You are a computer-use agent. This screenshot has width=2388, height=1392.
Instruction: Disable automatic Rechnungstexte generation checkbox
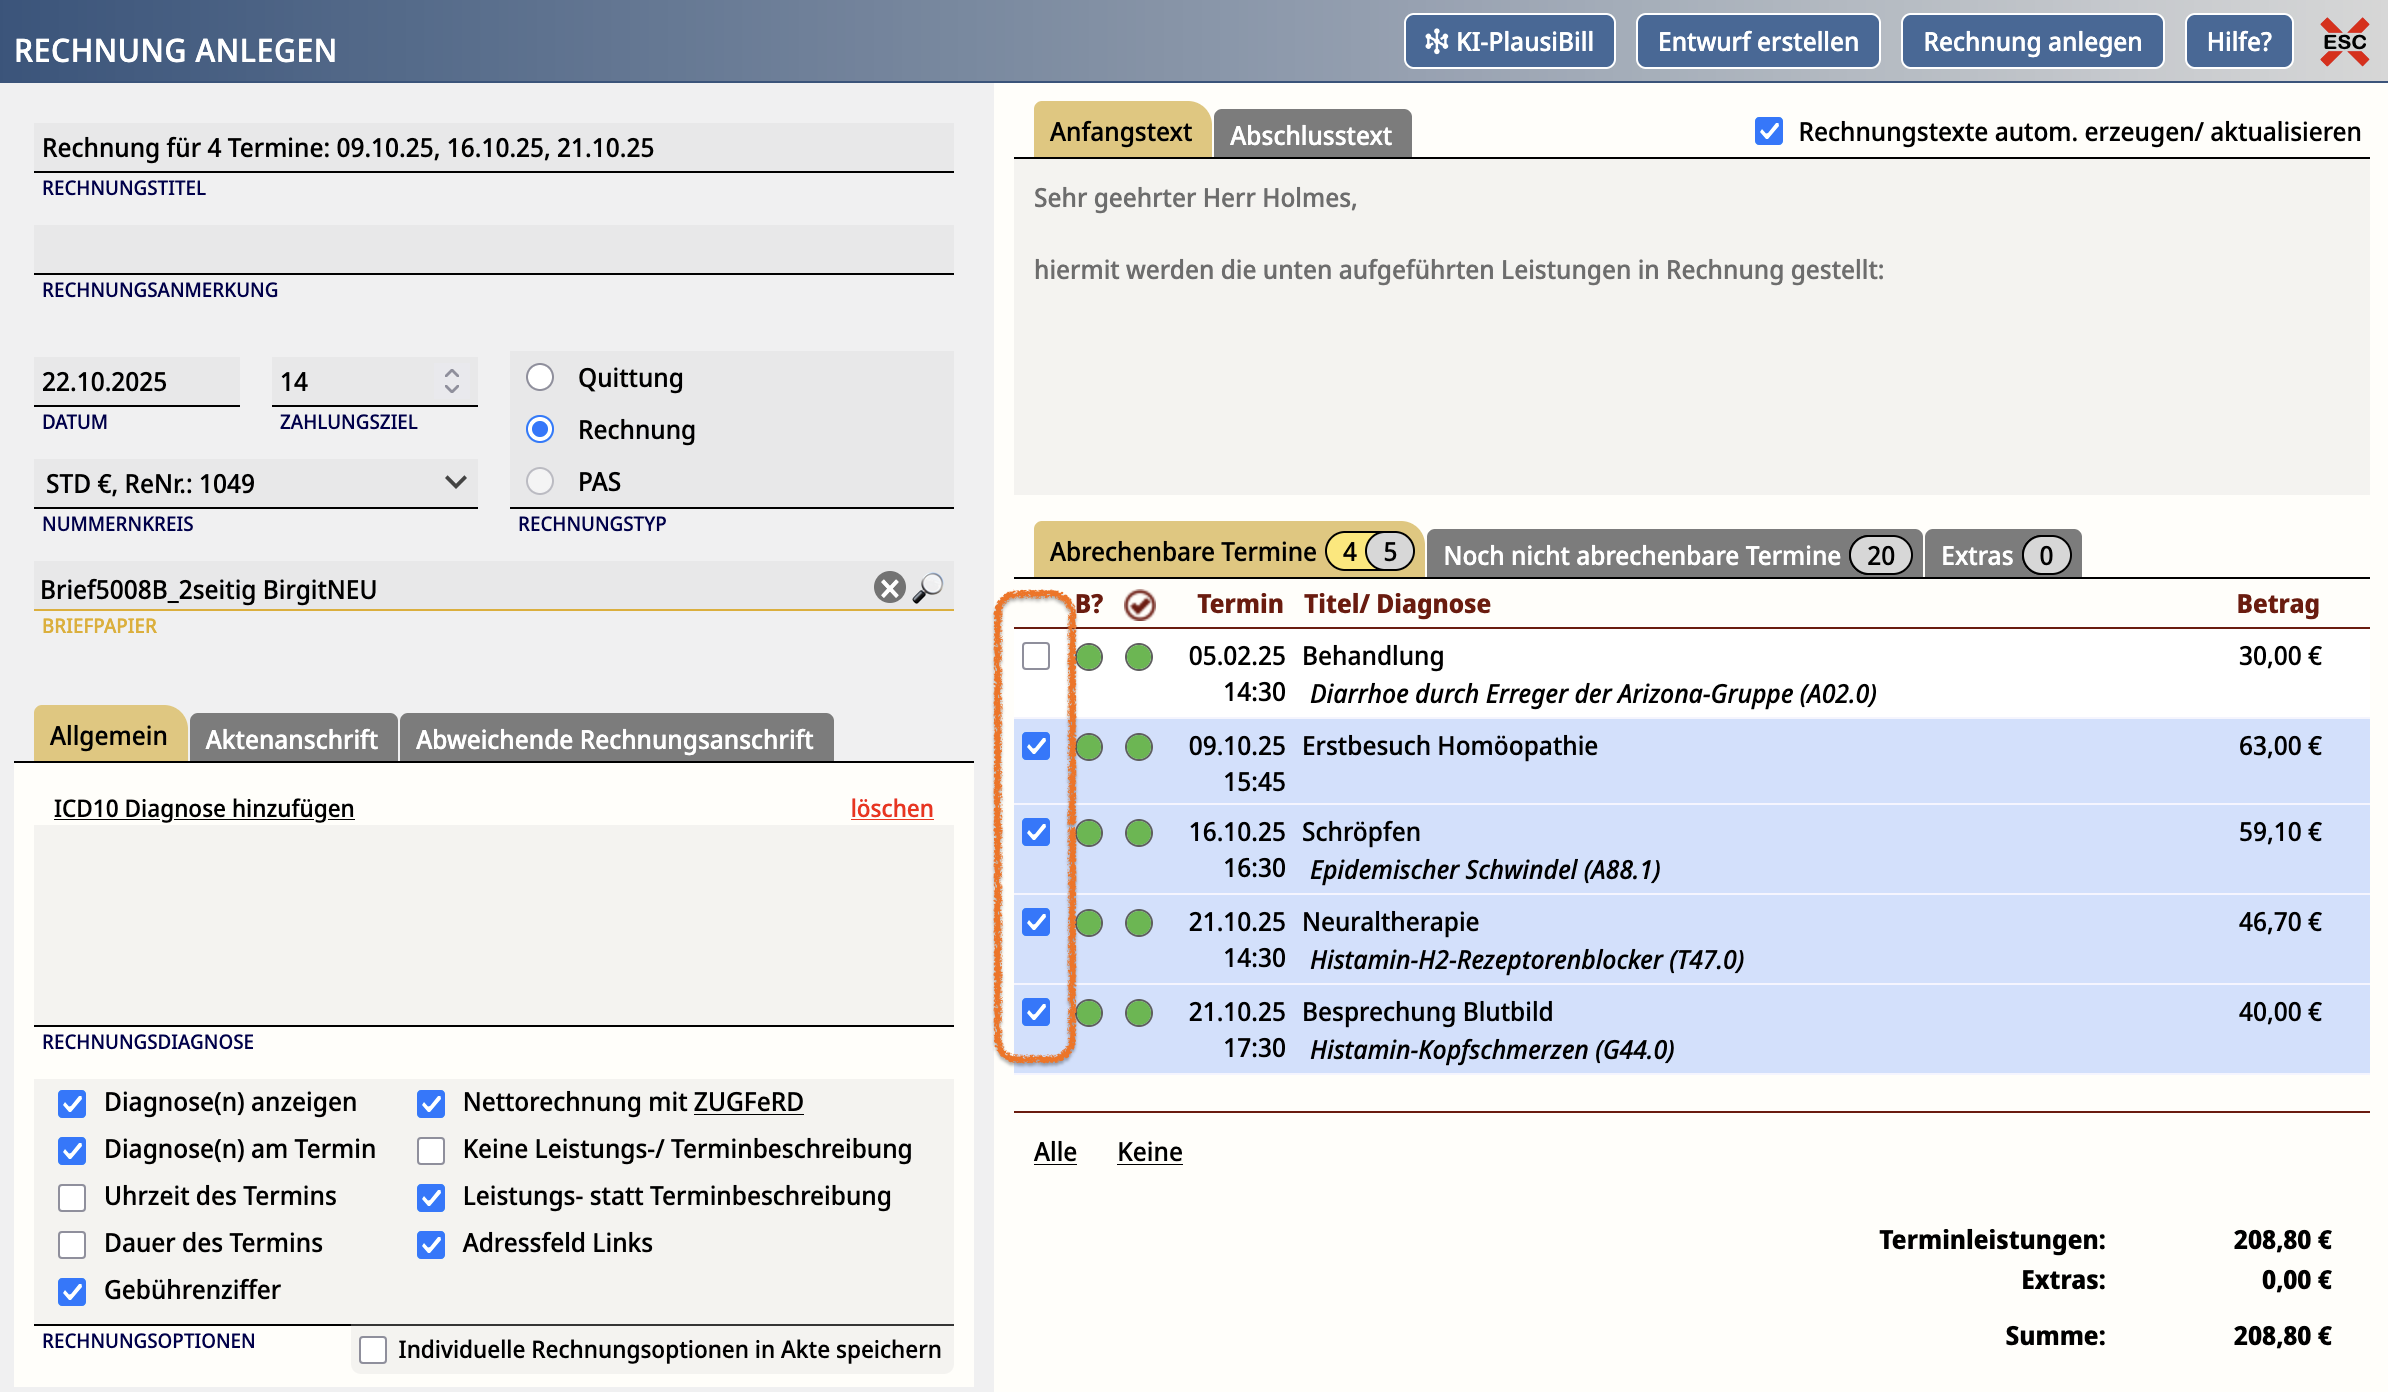click(x=1768, y=132)
